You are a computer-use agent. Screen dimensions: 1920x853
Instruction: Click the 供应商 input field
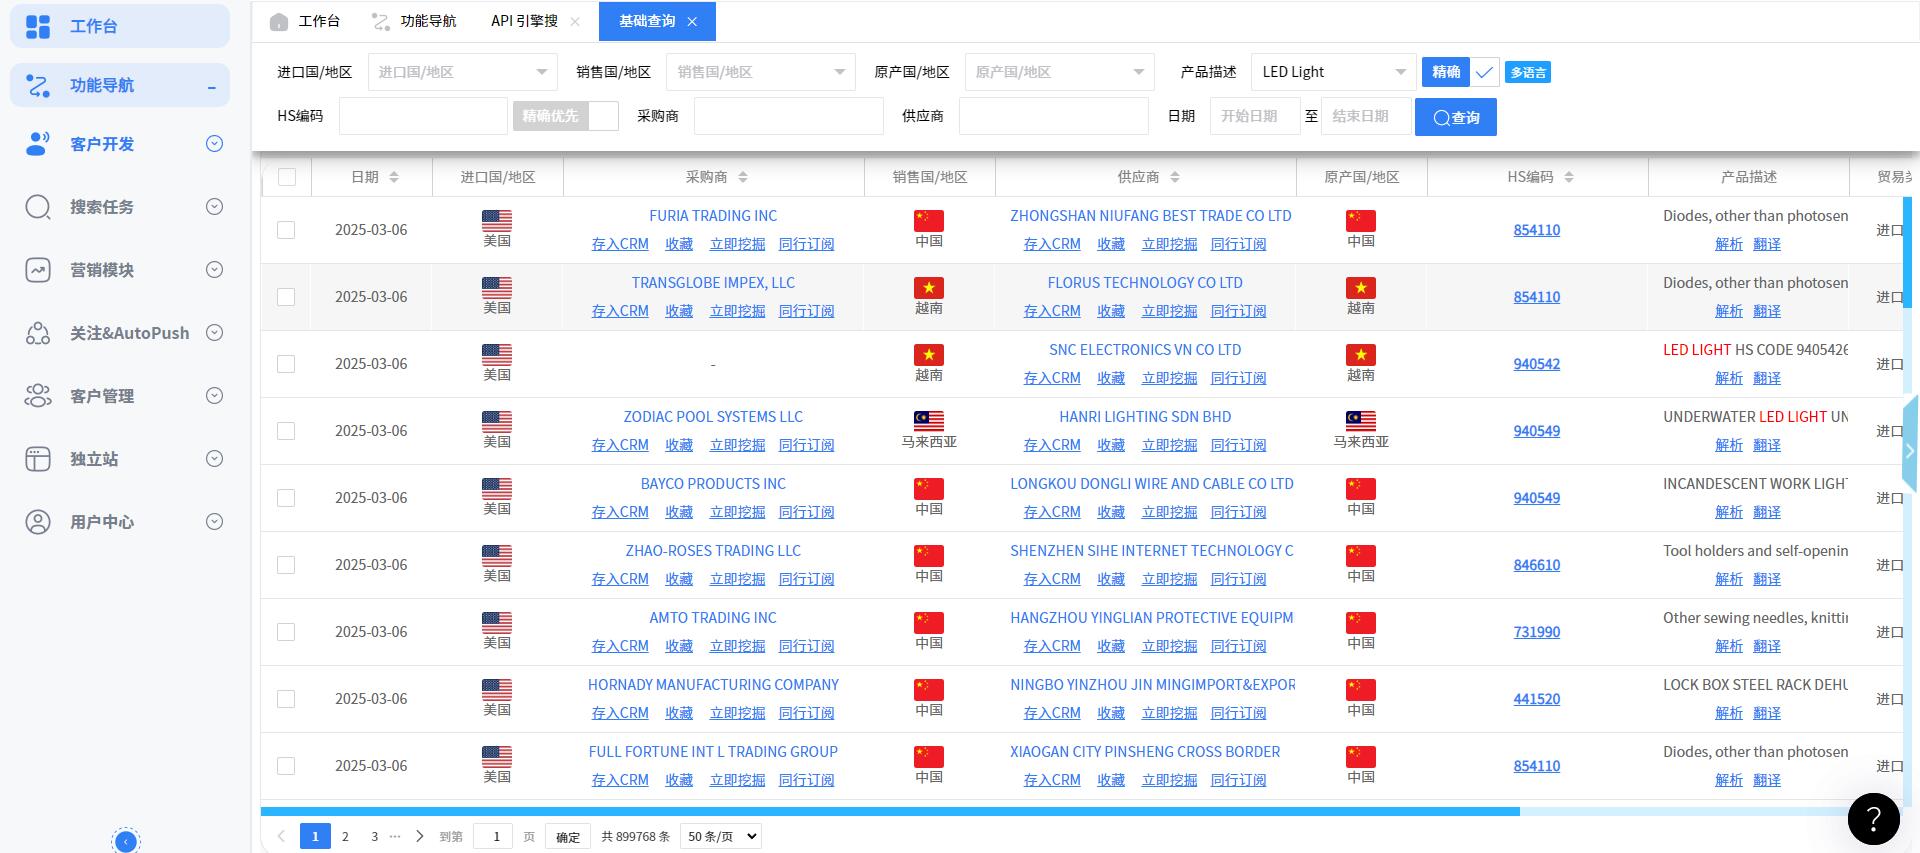click(x=1054, y=116)
